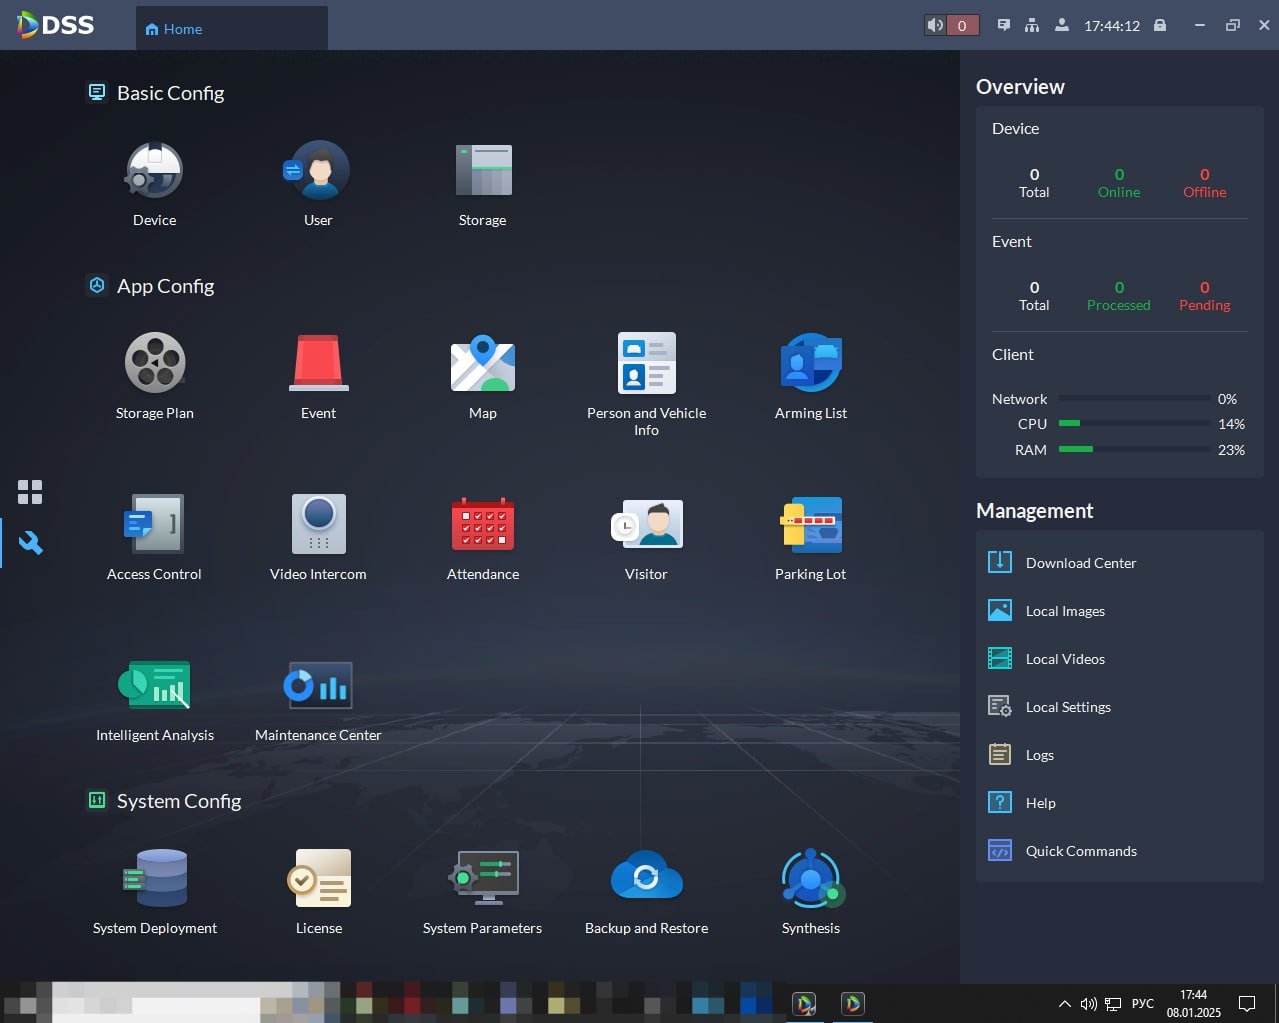The height and width of the screenshot is (1023, 1279).
Task: Open the Video Intercom configuration
Action: (x=318, y=524)
